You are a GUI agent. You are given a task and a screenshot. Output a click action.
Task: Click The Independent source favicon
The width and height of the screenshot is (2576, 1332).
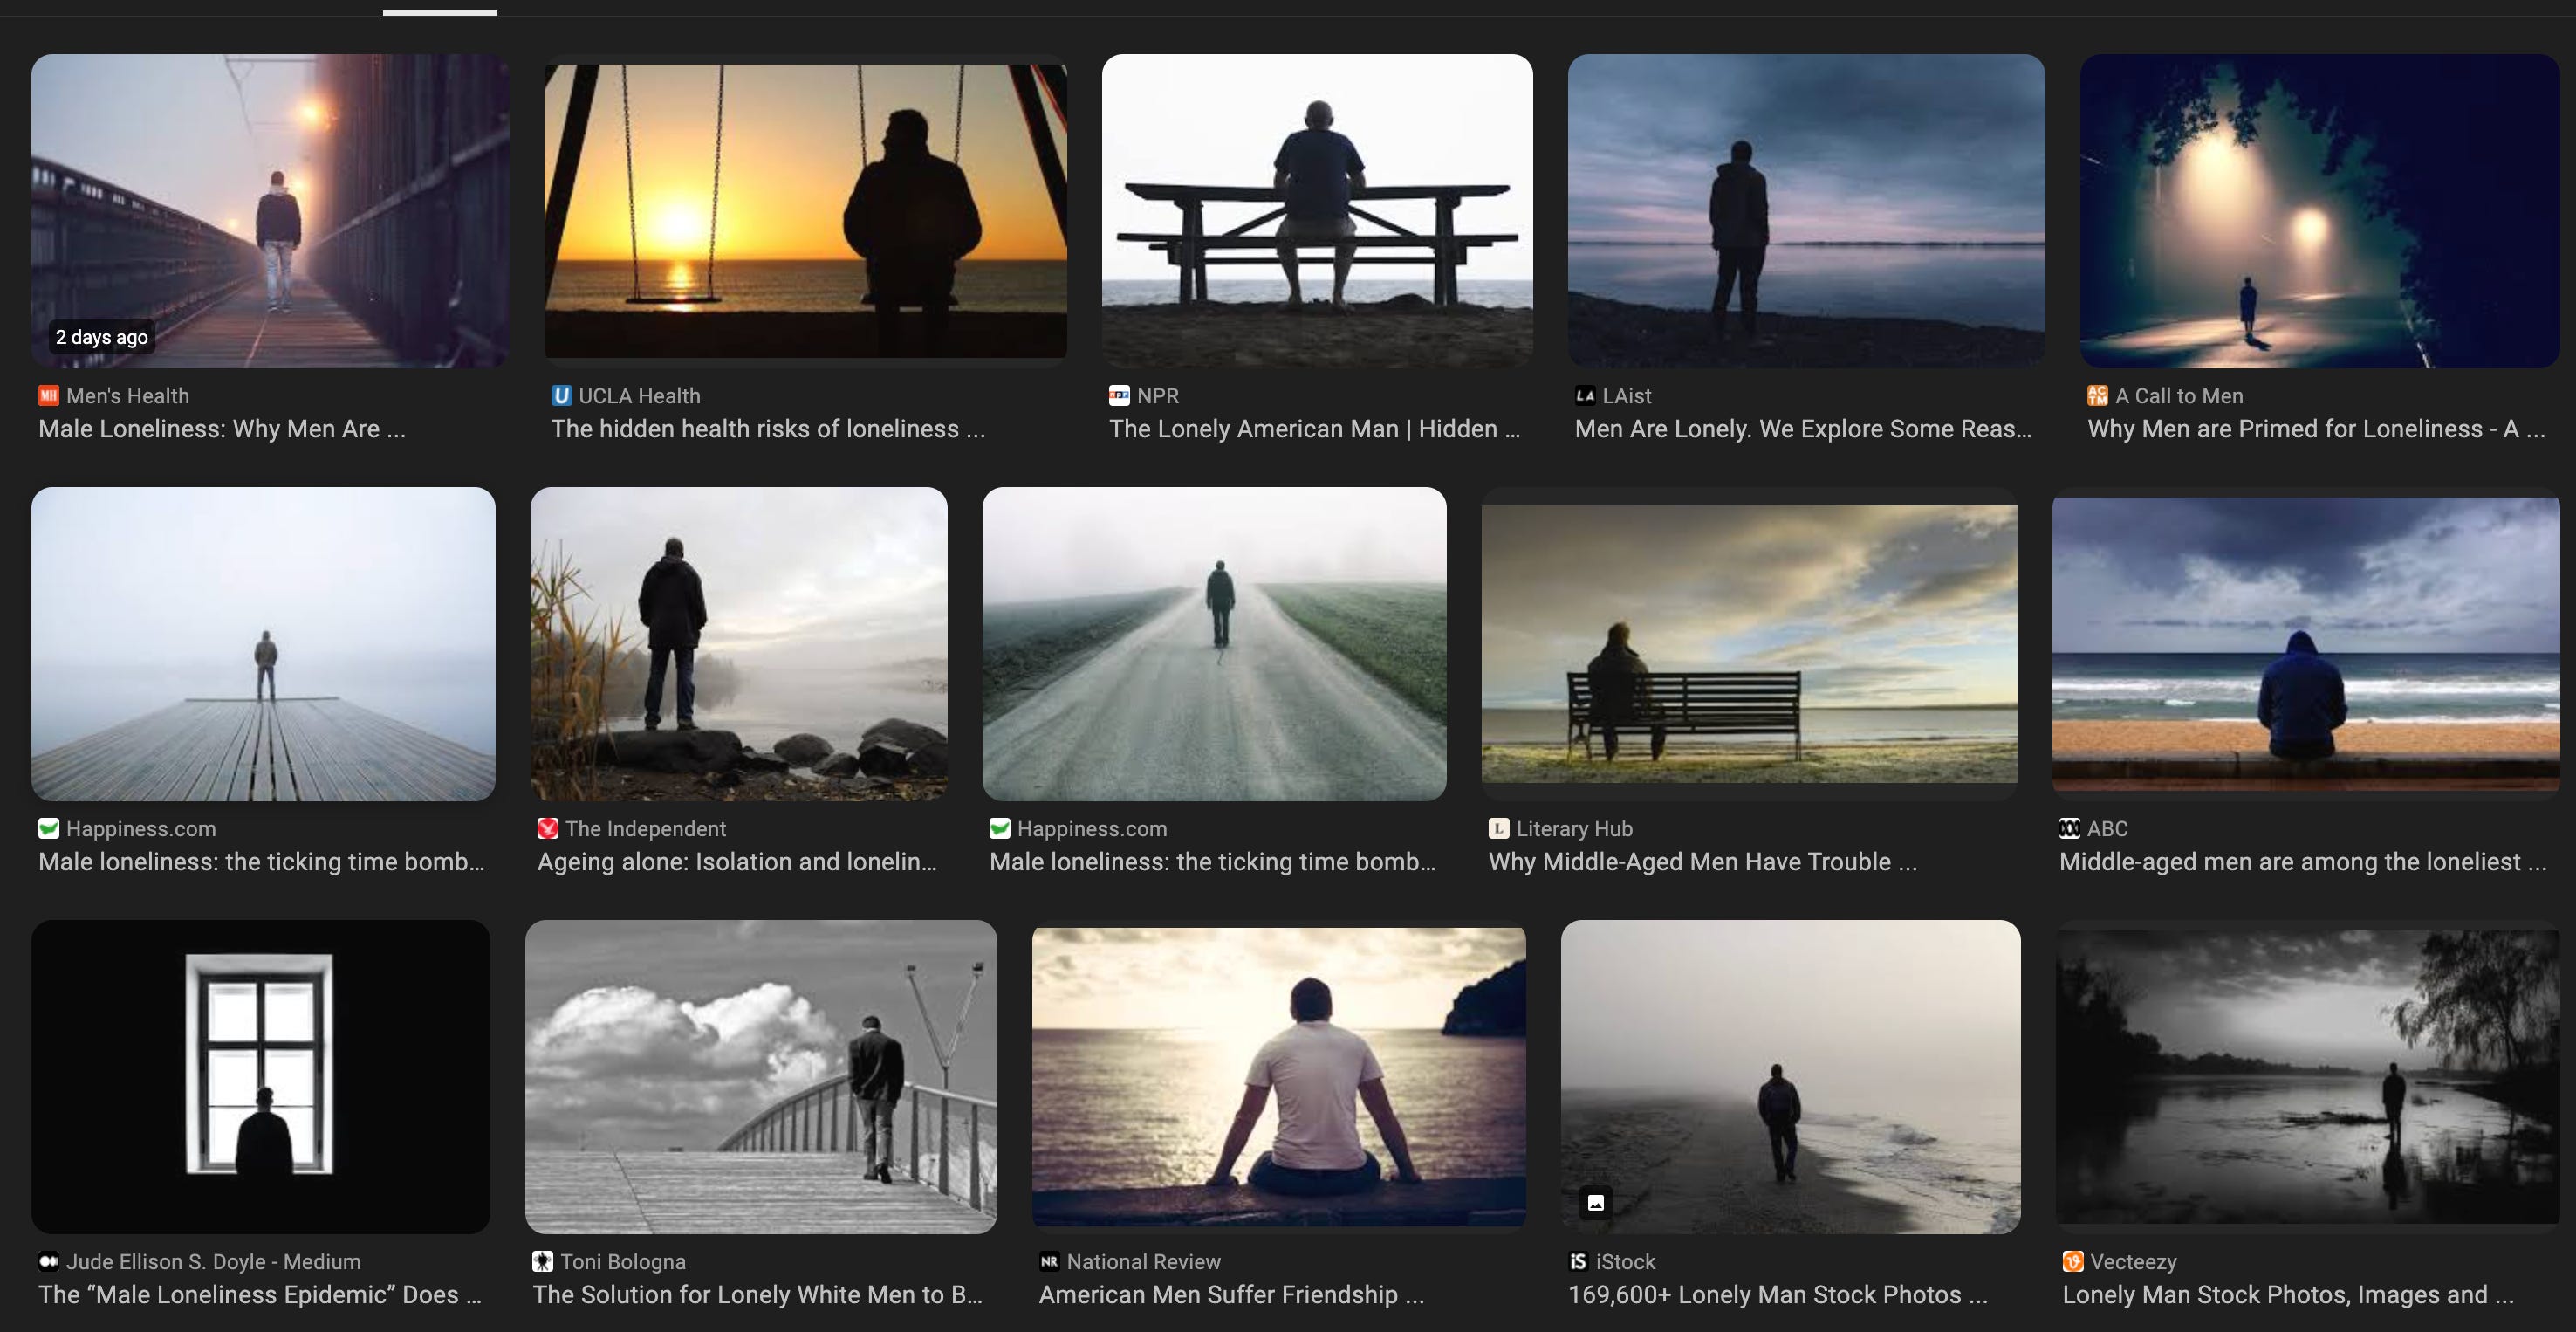pyautogui.click(x=547, y=829)
